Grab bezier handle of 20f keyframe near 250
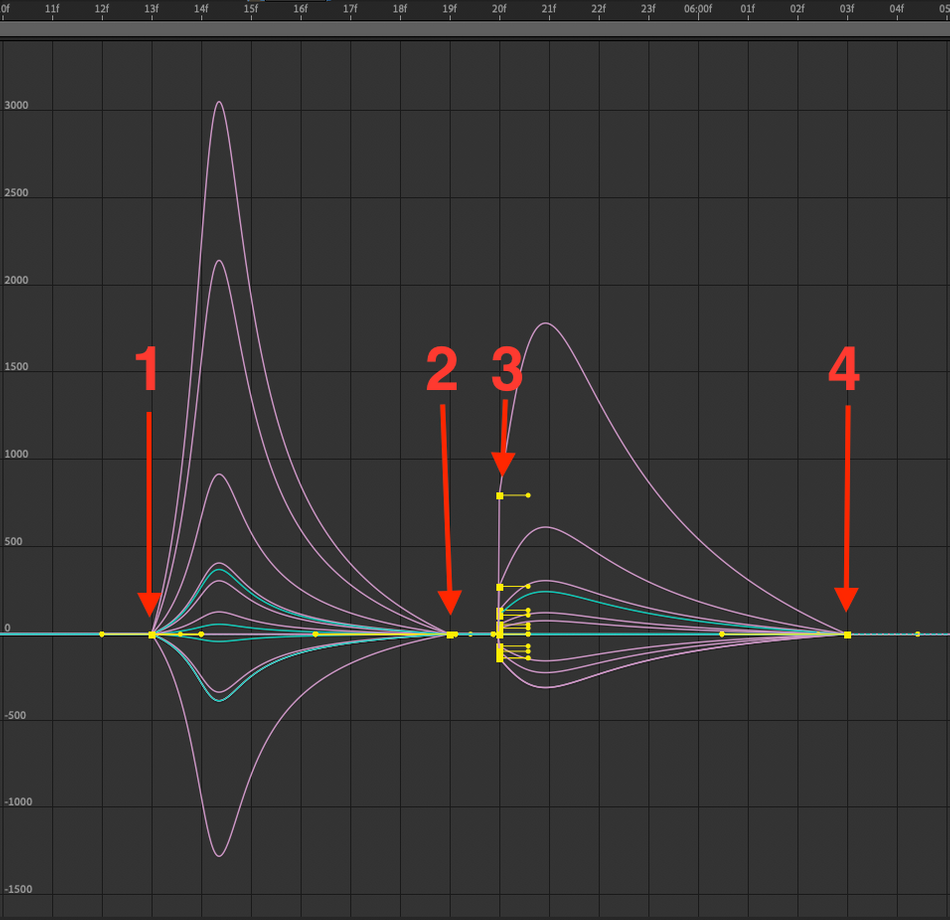The width and height of the screenshot is (950, 920). [x=528, y=587]
